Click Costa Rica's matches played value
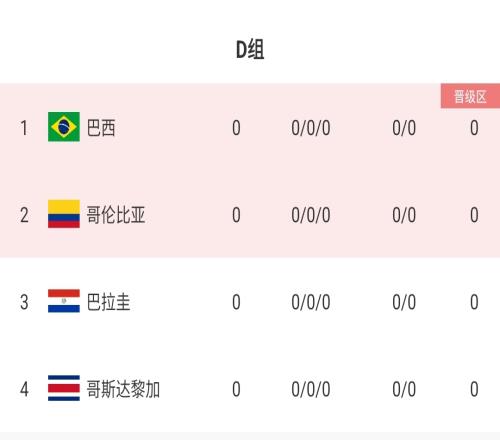The height and width of the screenshot is (440, 500). point(236,389)
